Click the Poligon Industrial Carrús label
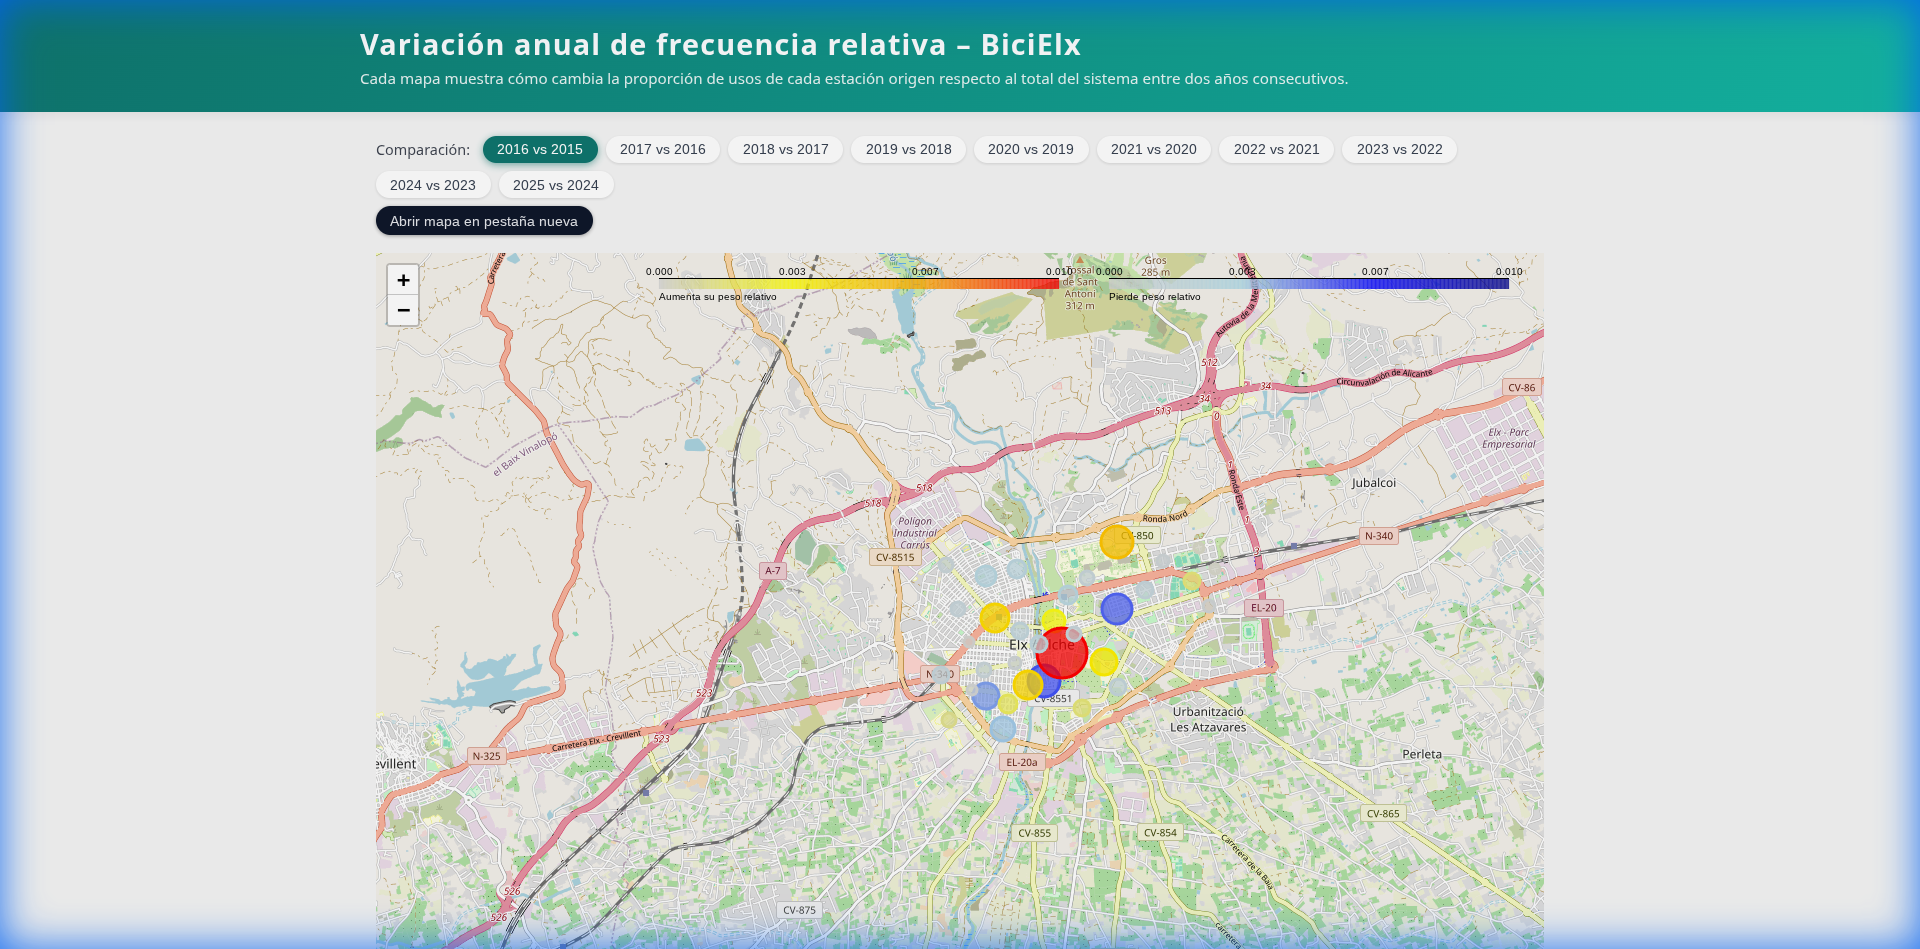The height and width of the screenshot is (949, 1920). [x=915, y=533]
